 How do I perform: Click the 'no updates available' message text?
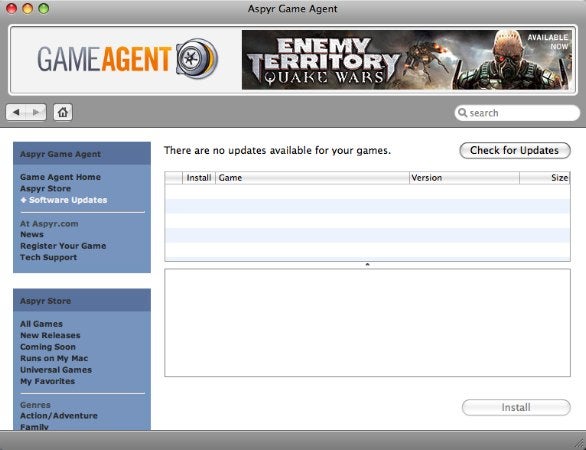[277, 151]
